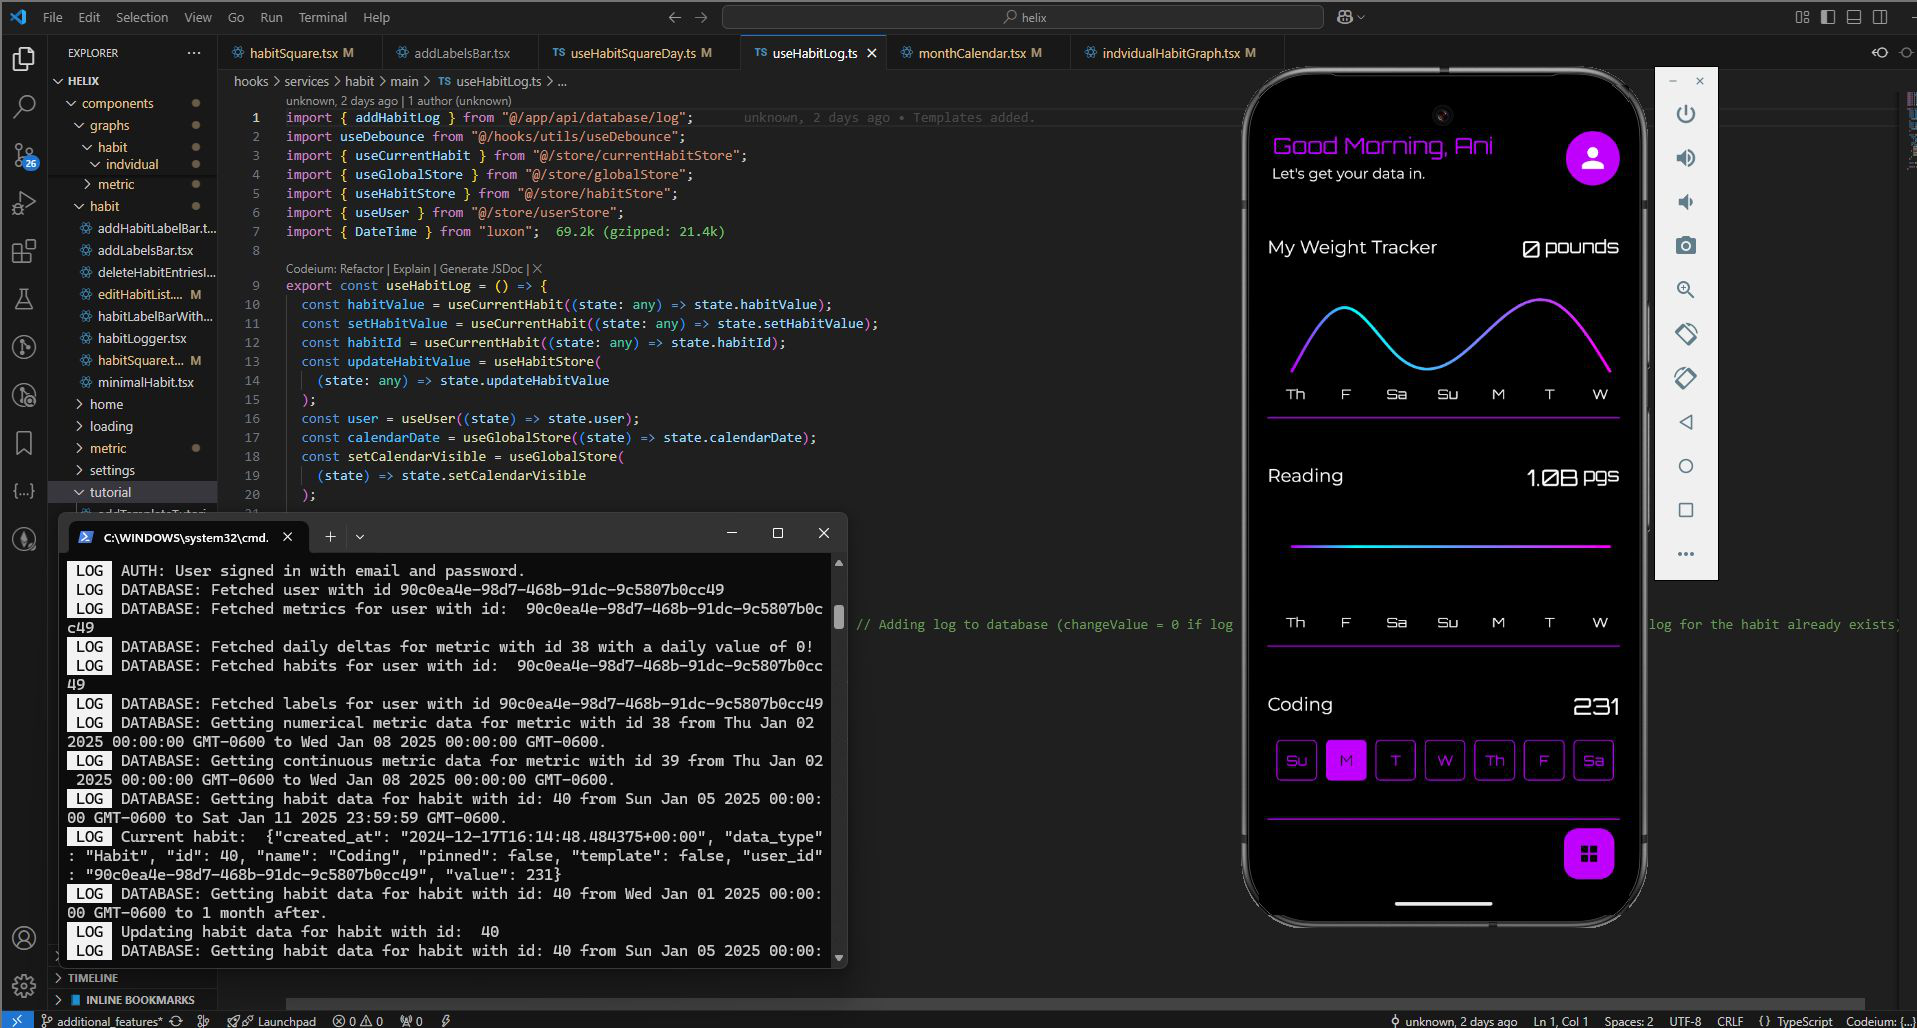
Task: Collapse the indvidual folder
Action: tap(132, 164)
